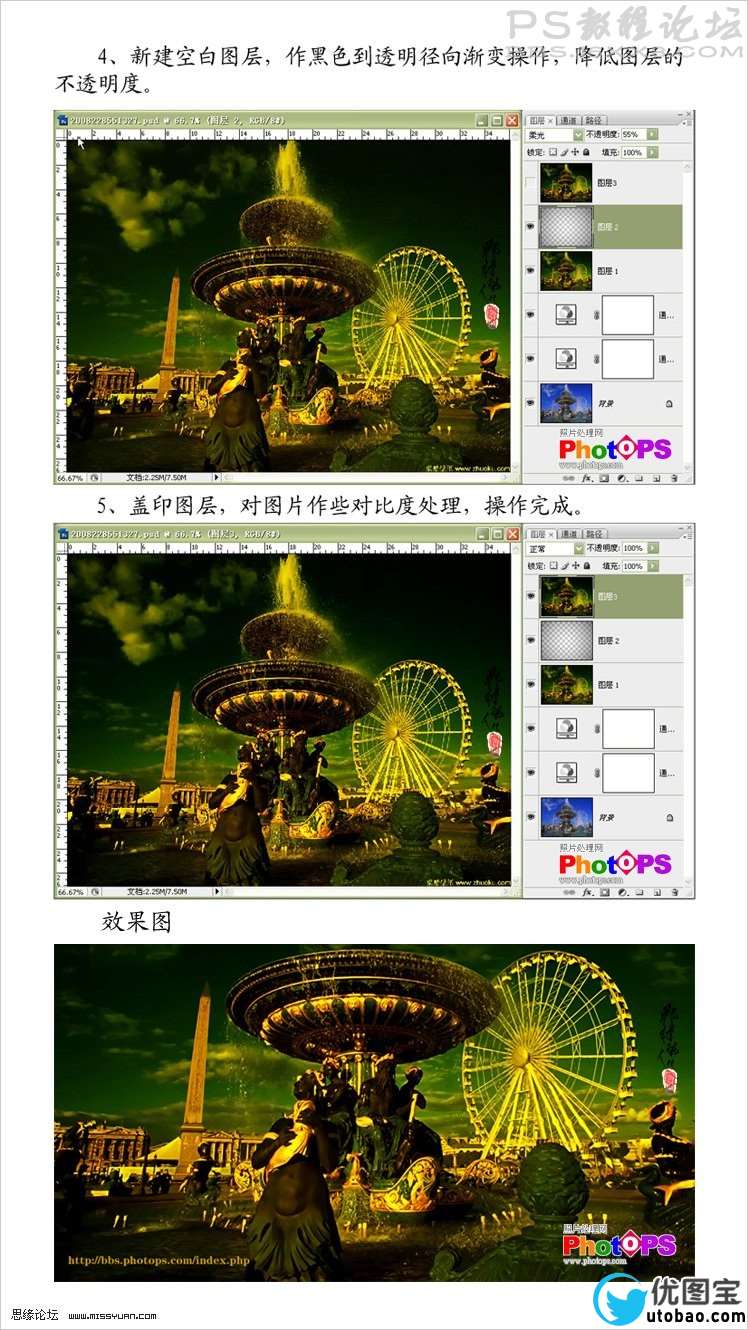Hide 图层 2 layer in step 5 panel
748x1330 pixels.
click(x=531, y=640)
